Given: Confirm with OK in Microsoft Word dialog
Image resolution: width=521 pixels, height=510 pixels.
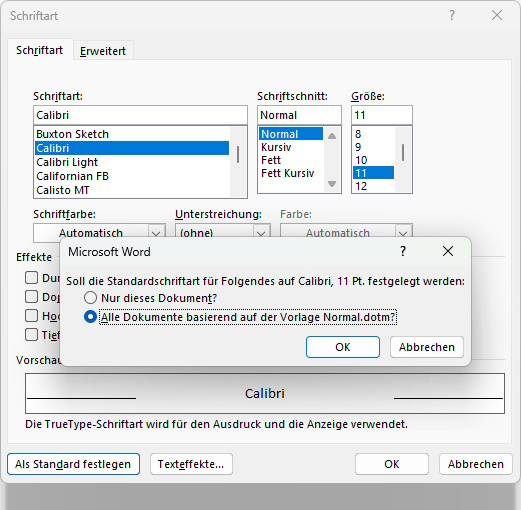Looking at the screenshot, I should 343,347.
